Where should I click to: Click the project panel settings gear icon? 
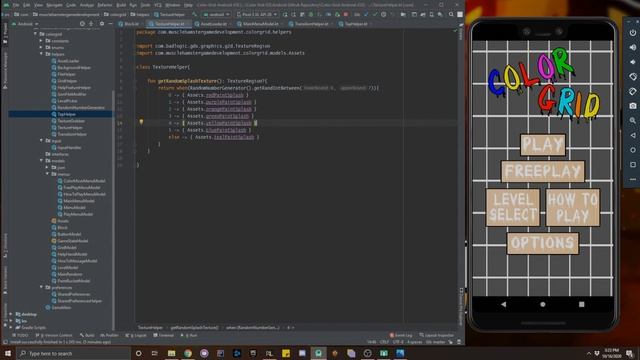point(102,24)
